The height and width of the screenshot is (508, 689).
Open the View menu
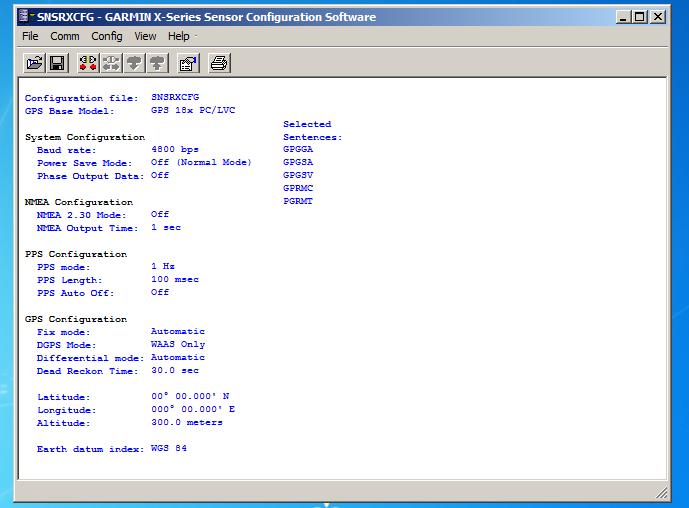tap(145, 36)
